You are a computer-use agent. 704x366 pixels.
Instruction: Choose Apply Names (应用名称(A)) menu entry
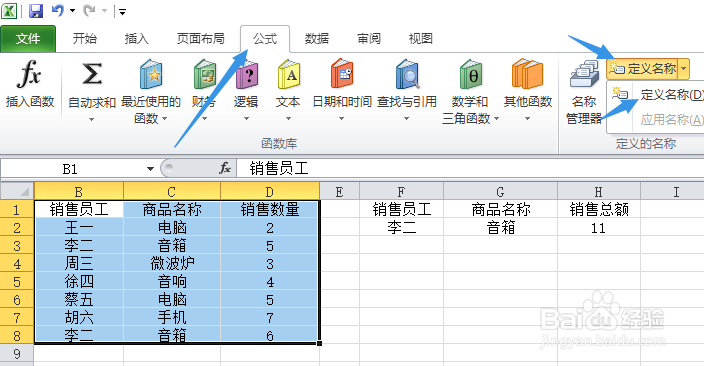[x=657, y=119]
